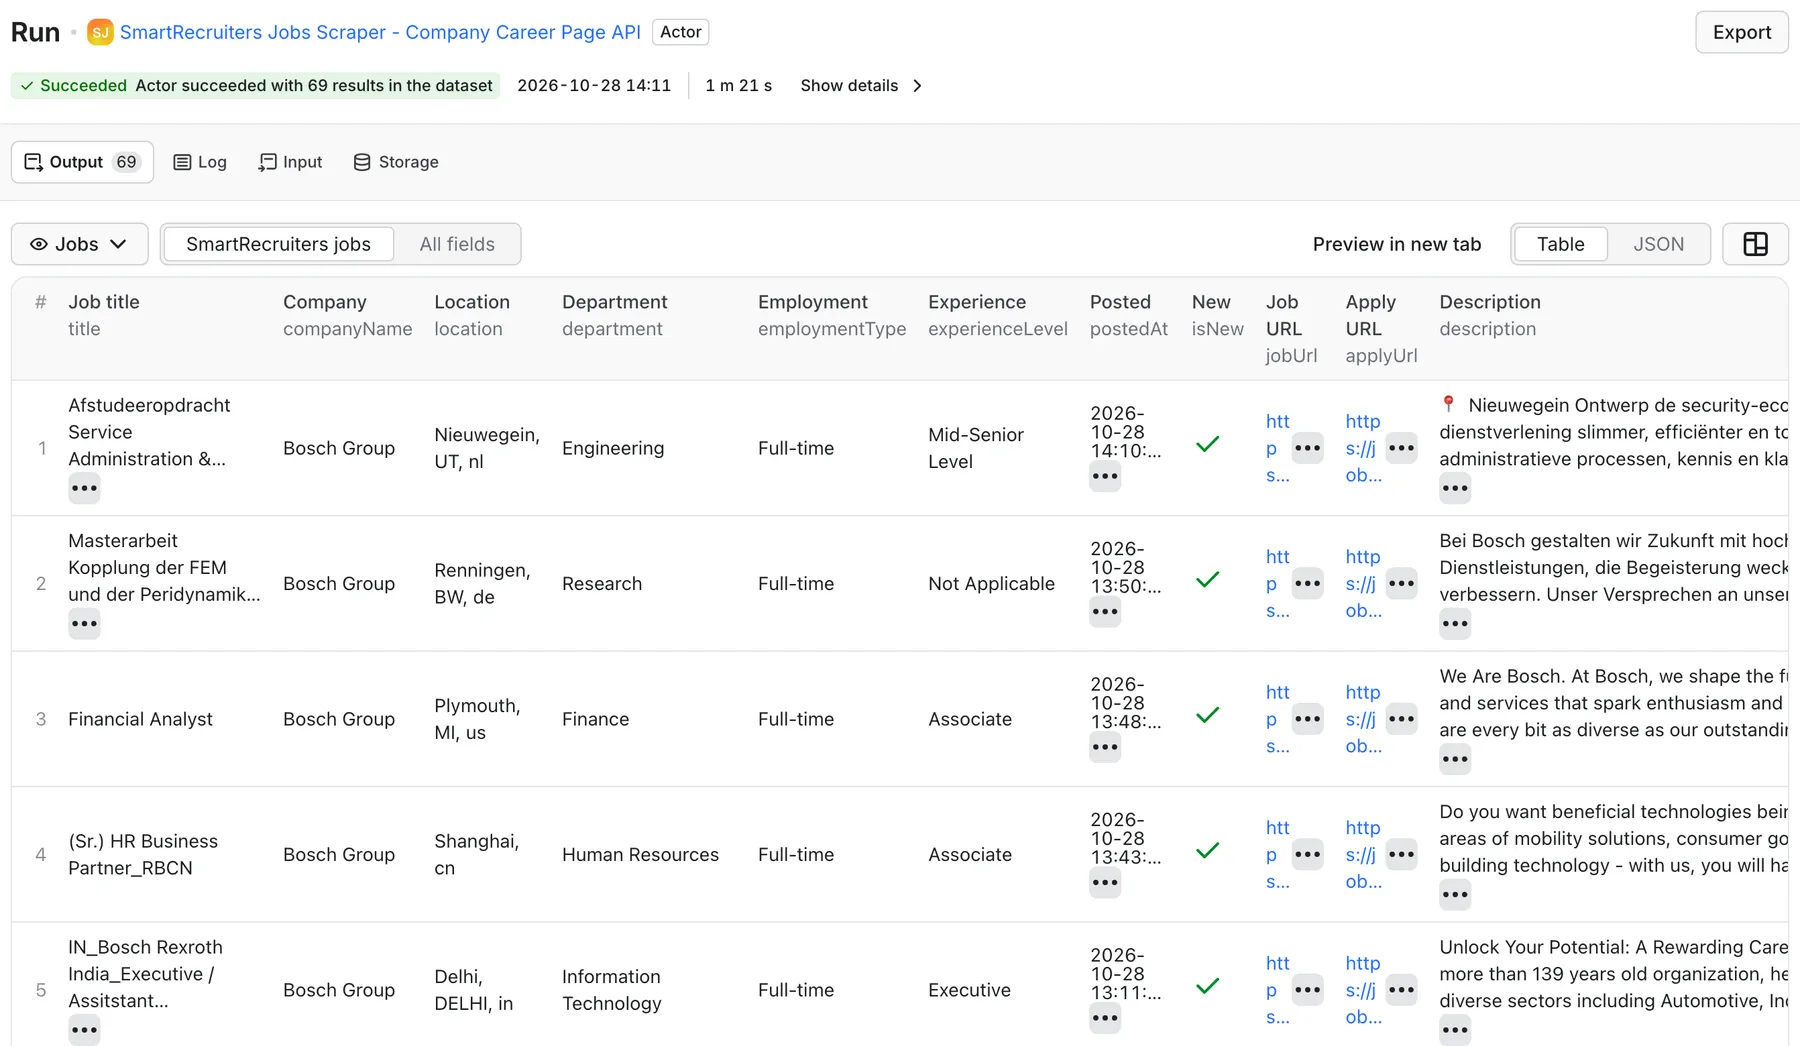The image size is (1800, 1046).
Task: Open job URL link in HR Business Partner row
Action: 1277,854
